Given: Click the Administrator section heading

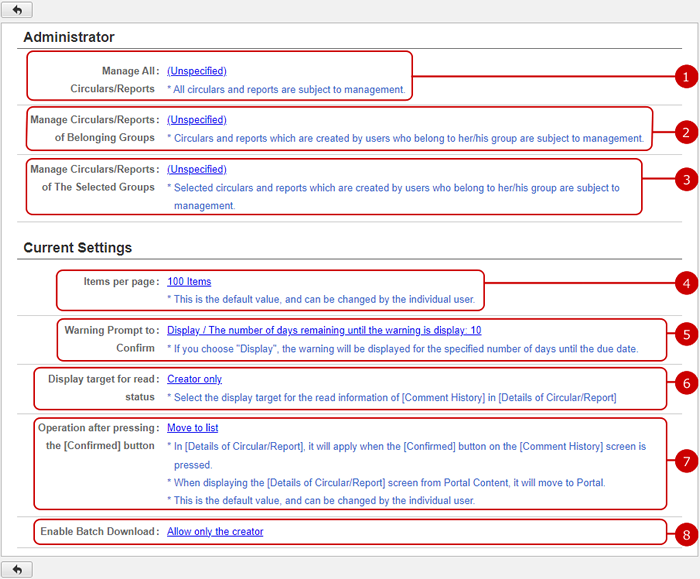Looking at the screenshot, I should click(69, 37).
